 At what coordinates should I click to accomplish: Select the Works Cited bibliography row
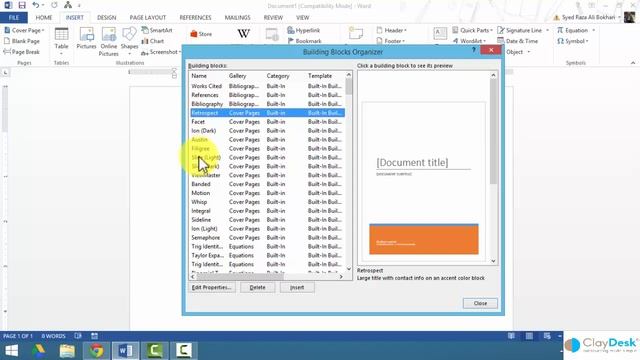point(267,86)
